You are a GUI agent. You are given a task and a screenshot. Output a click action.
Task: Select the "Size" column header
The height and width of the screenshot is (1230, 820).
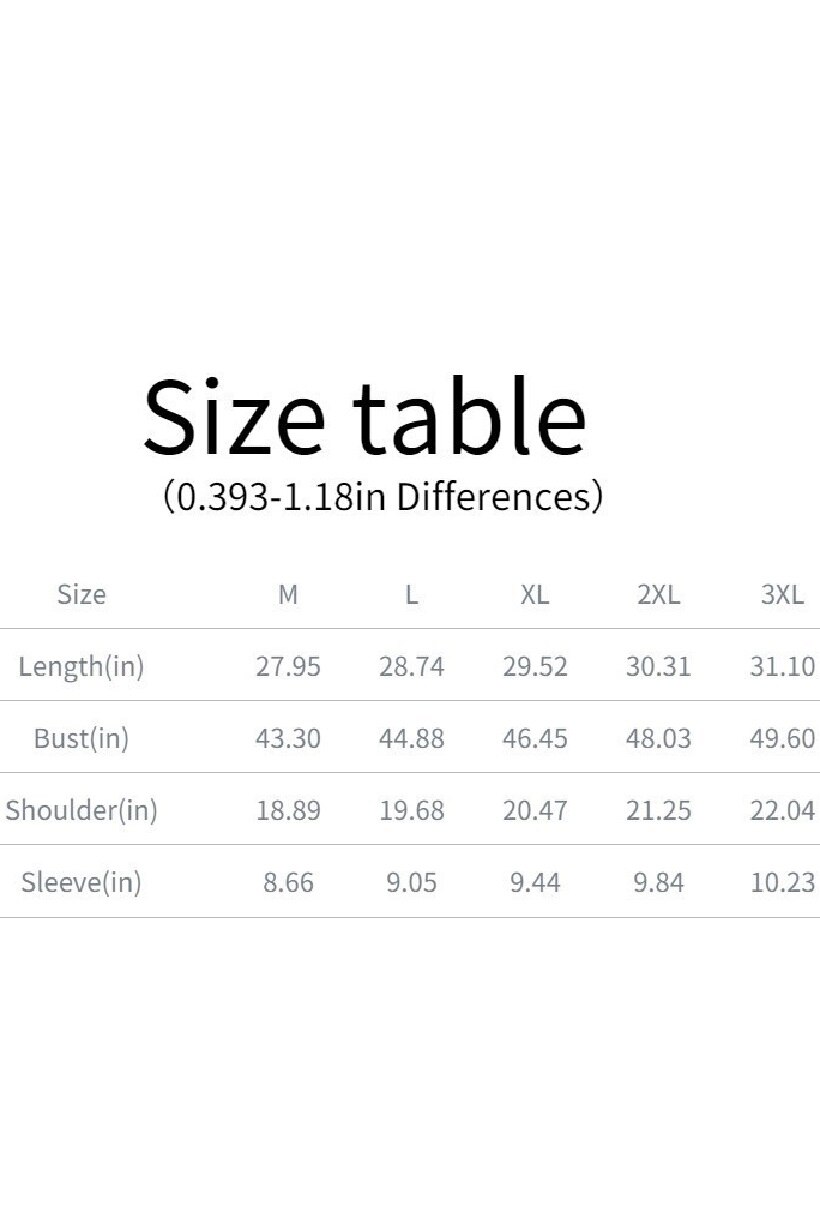click(x=81, y=594)
